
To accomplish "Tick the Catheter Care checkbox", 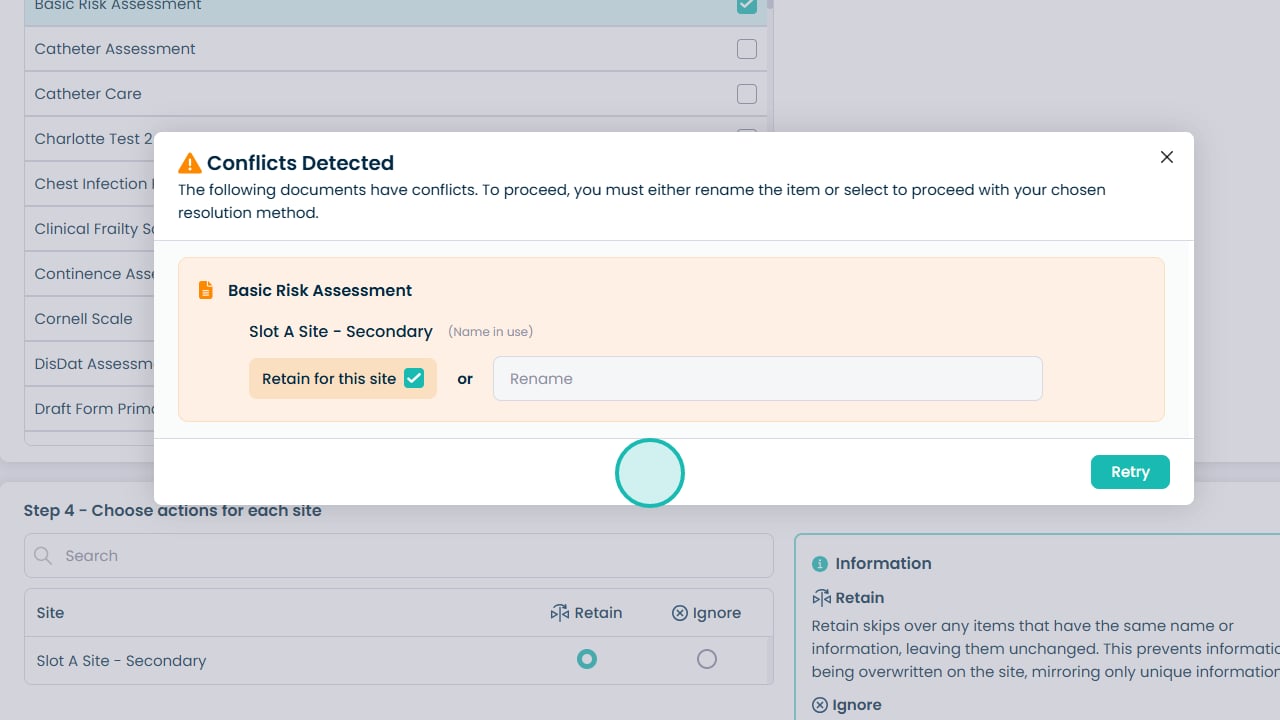I will pos(746,94).
